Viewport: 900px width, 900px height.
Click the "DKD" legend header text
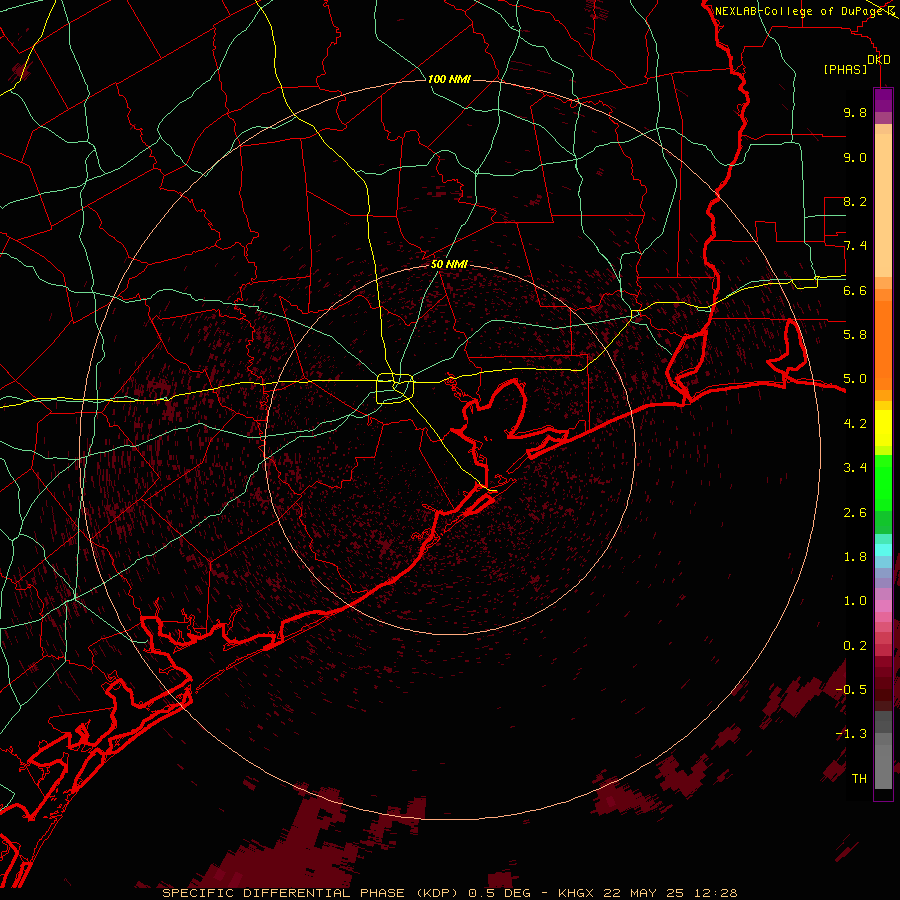[879, 60]
